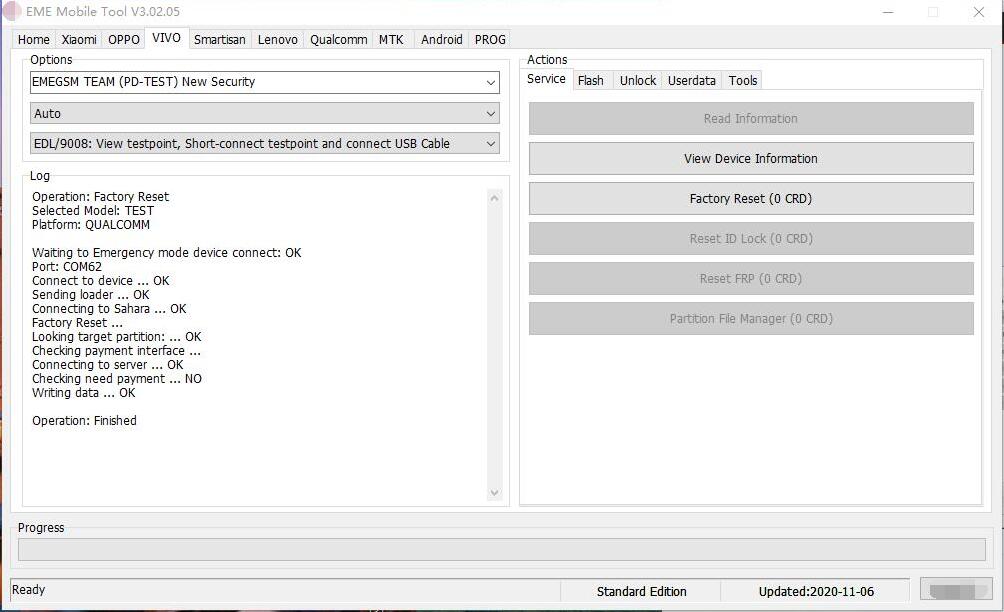1004x612 pixels.
Task: Switch to the Flash actions tab
Action: point(590,81)
